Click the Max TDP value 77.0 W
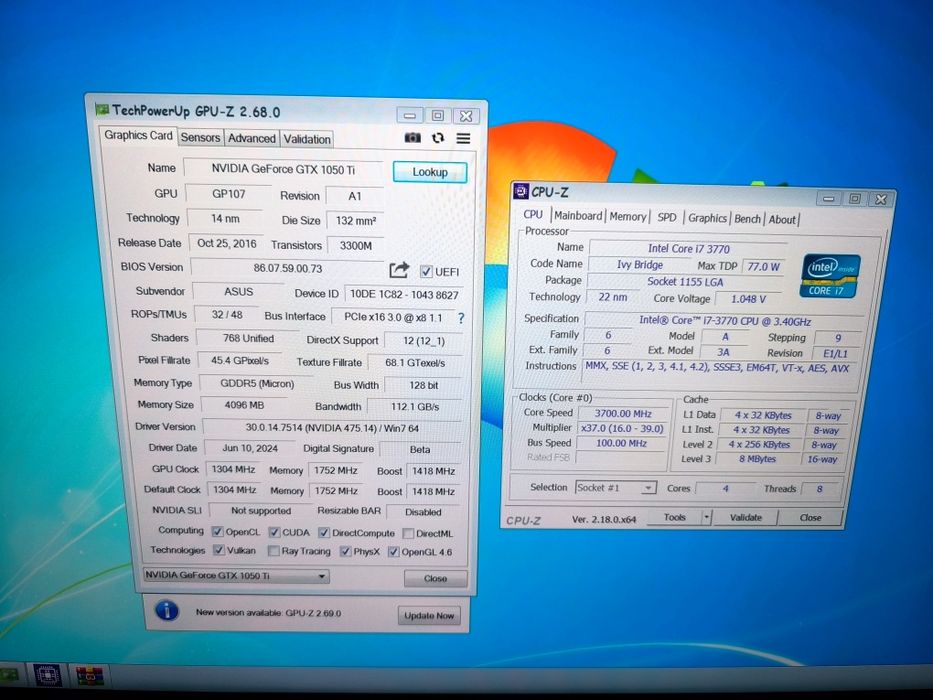 (x=763, y=267)
